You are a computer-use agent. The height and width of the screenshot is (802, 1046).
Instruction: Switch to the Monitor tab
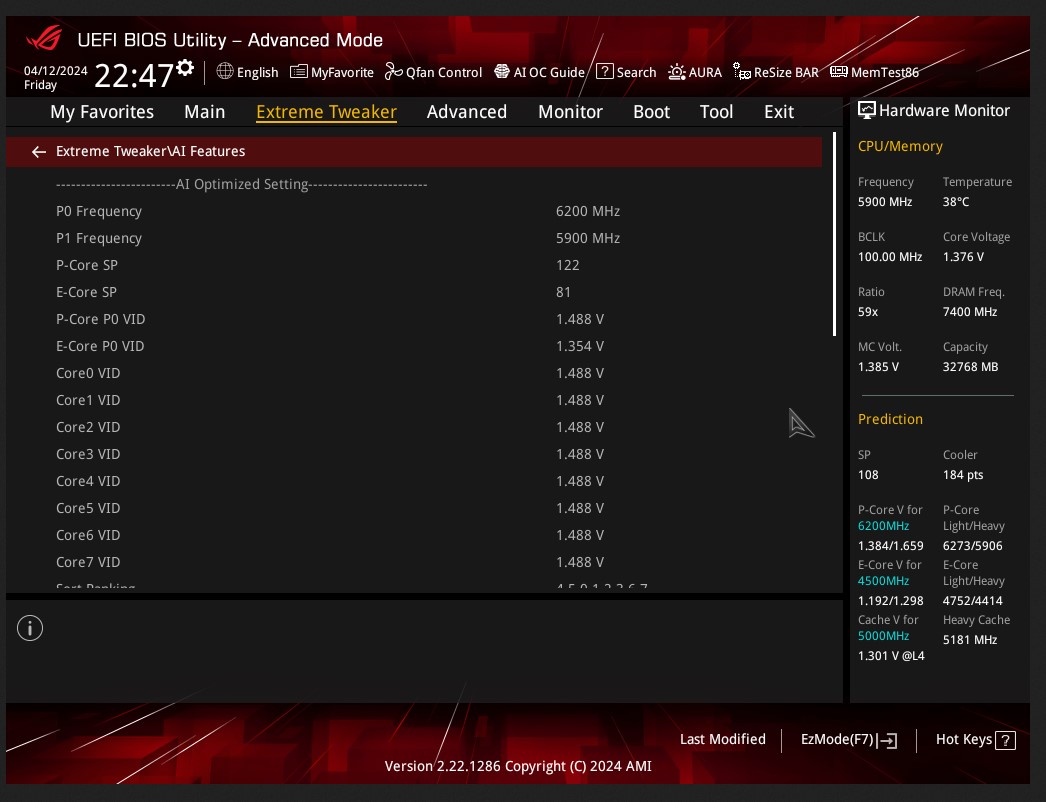tap(570, 111)
